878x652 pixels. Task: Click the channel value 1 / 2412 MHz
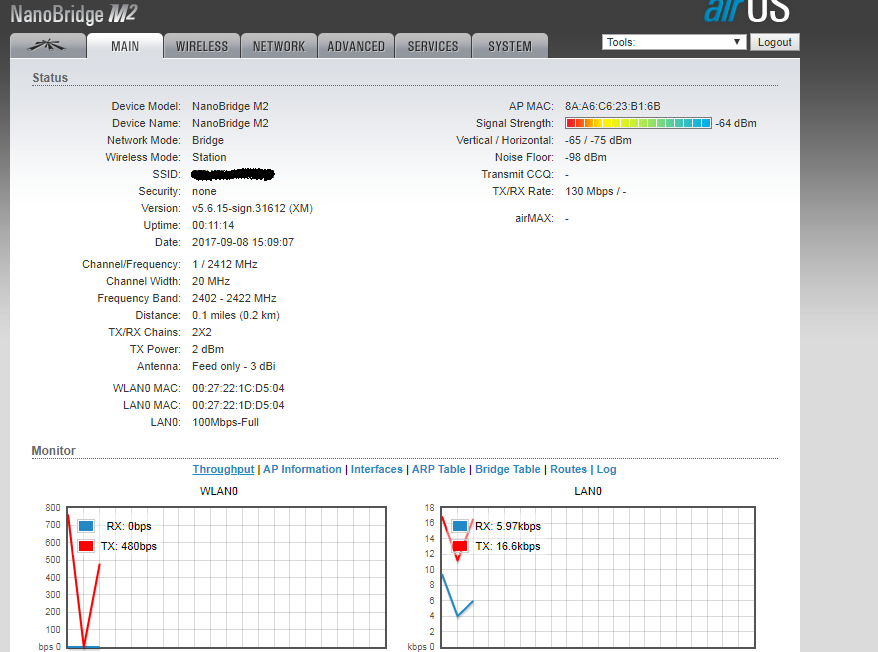pyautogui.click(x=225, y=264)
